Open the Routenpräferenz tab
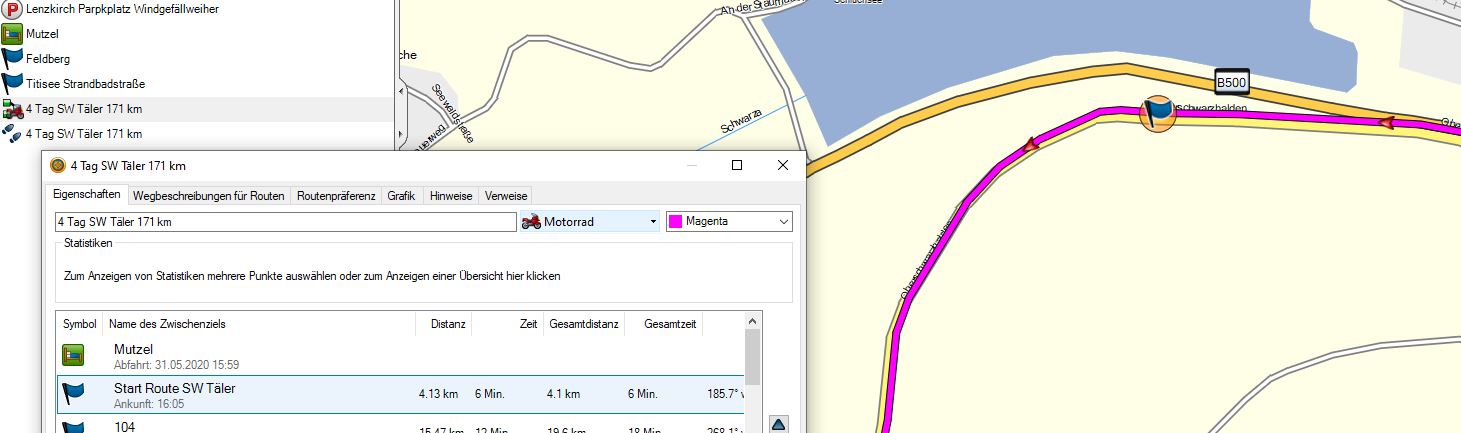 [336, 196]
